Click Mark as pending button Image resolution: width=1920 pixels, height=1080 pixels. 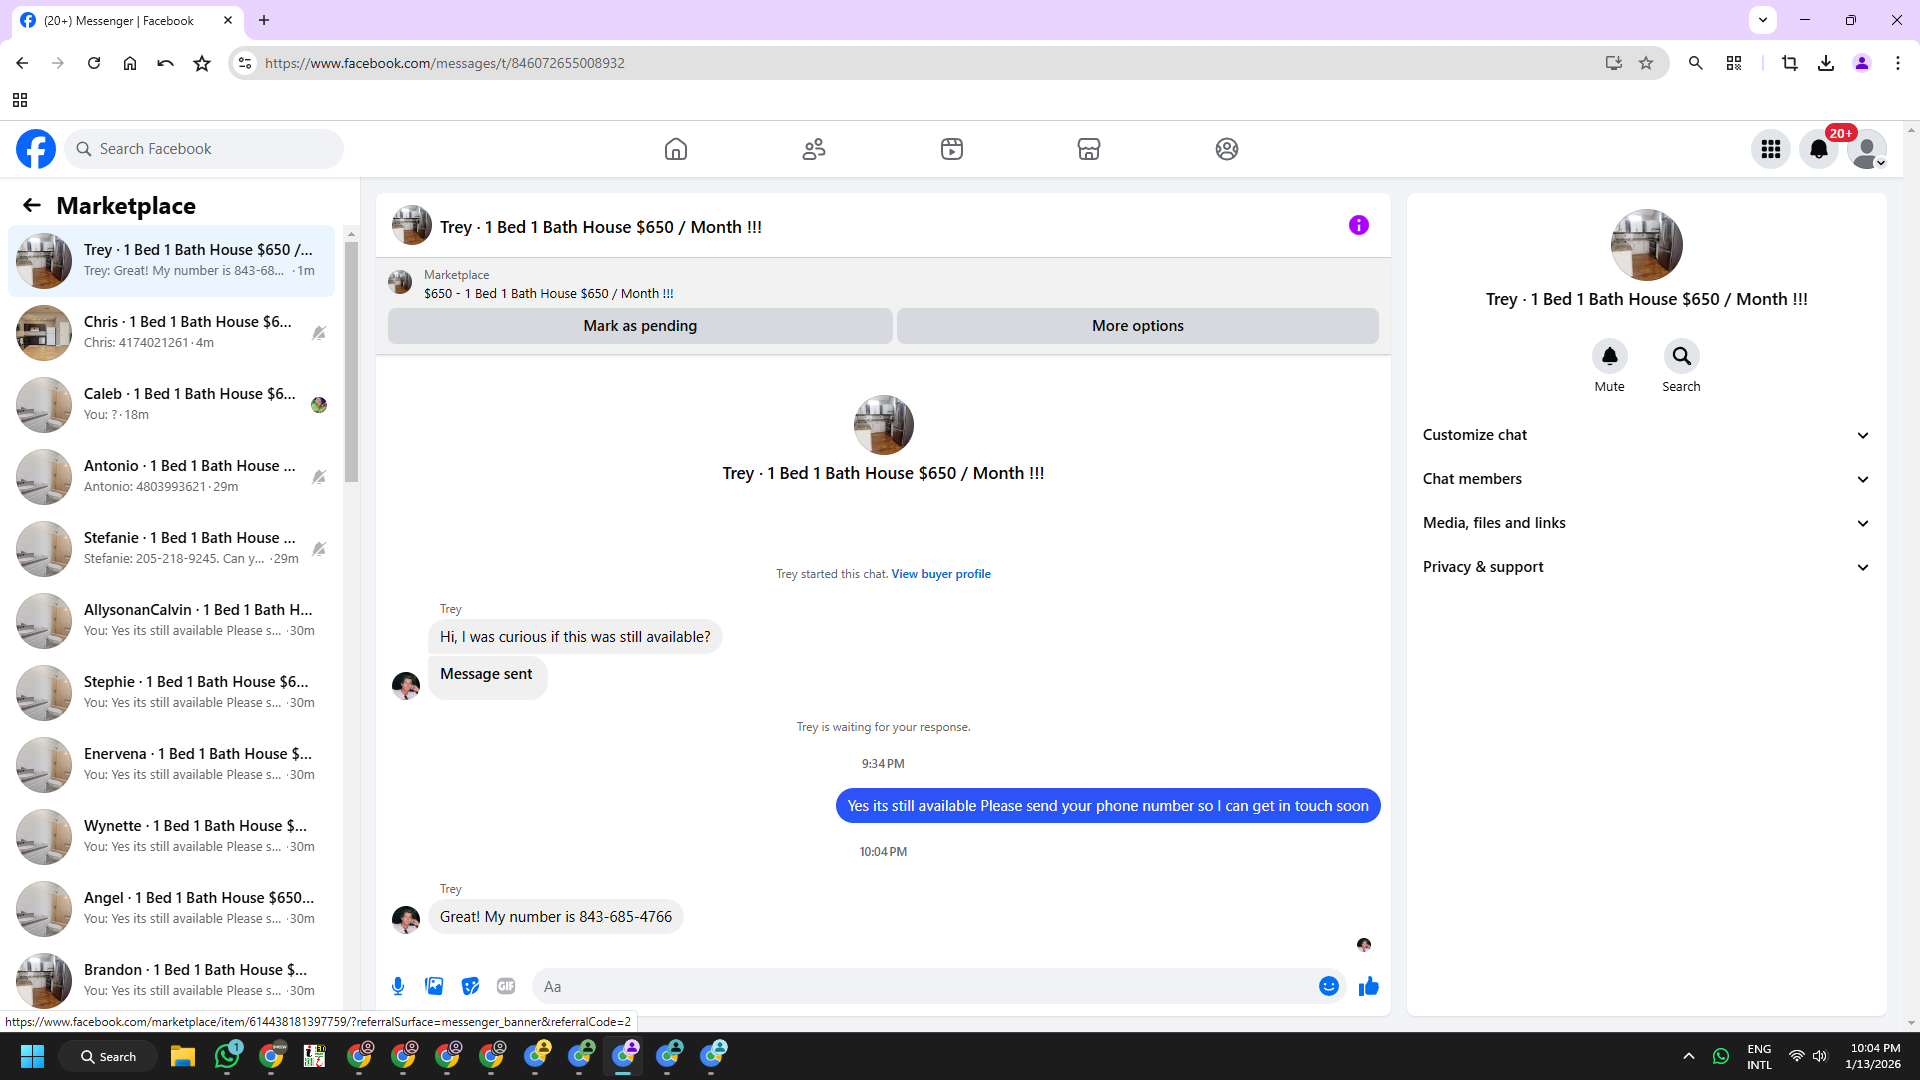click(640, 326)
